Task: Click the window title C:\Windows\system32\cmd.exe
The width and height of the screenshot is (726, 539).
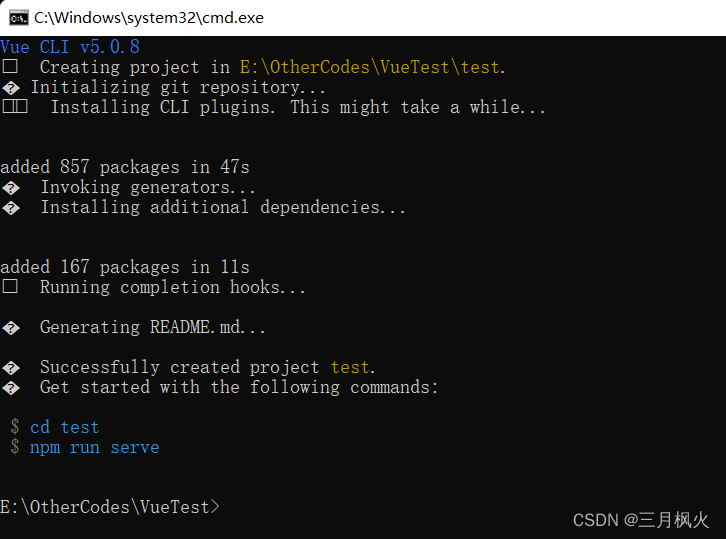Action: click(149, 18)
